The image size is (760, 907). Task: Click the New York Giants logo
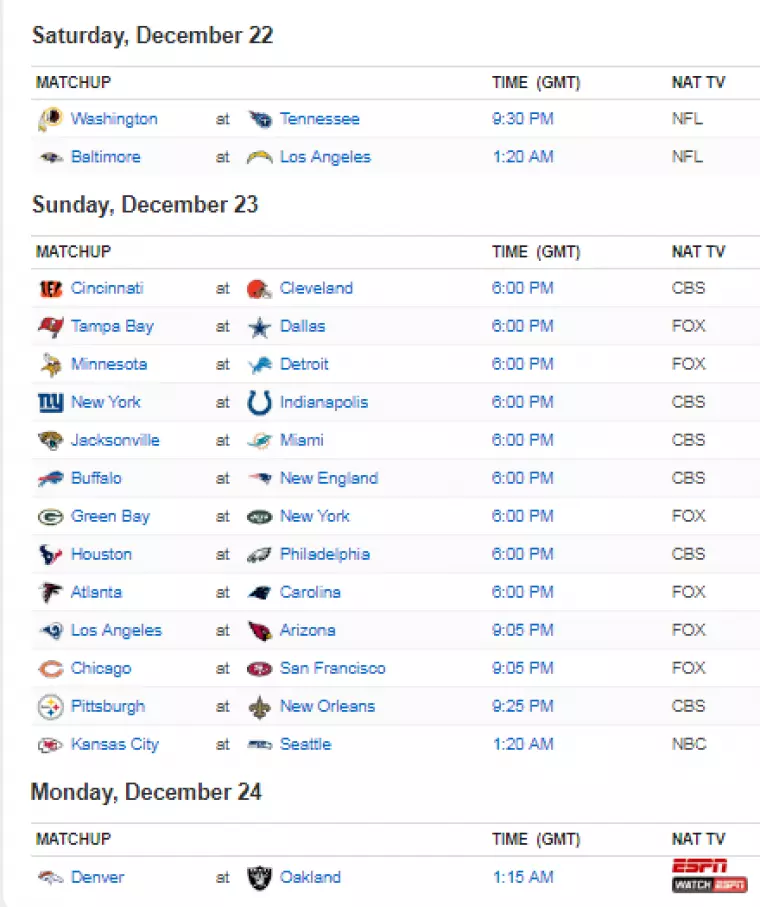point(50,403)
